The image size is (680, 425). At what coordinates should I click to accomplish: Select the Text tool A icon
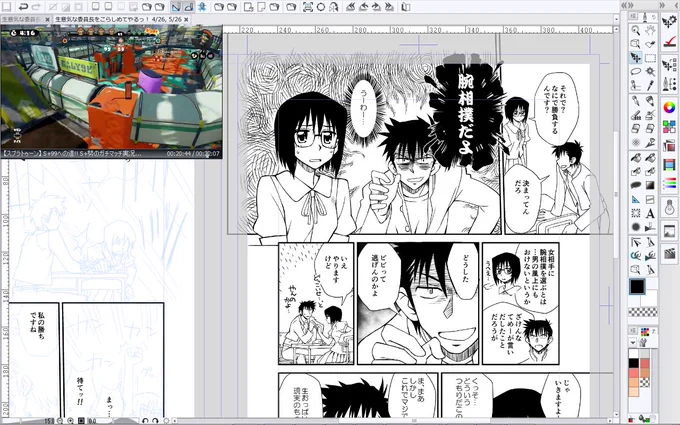(650, 213)
